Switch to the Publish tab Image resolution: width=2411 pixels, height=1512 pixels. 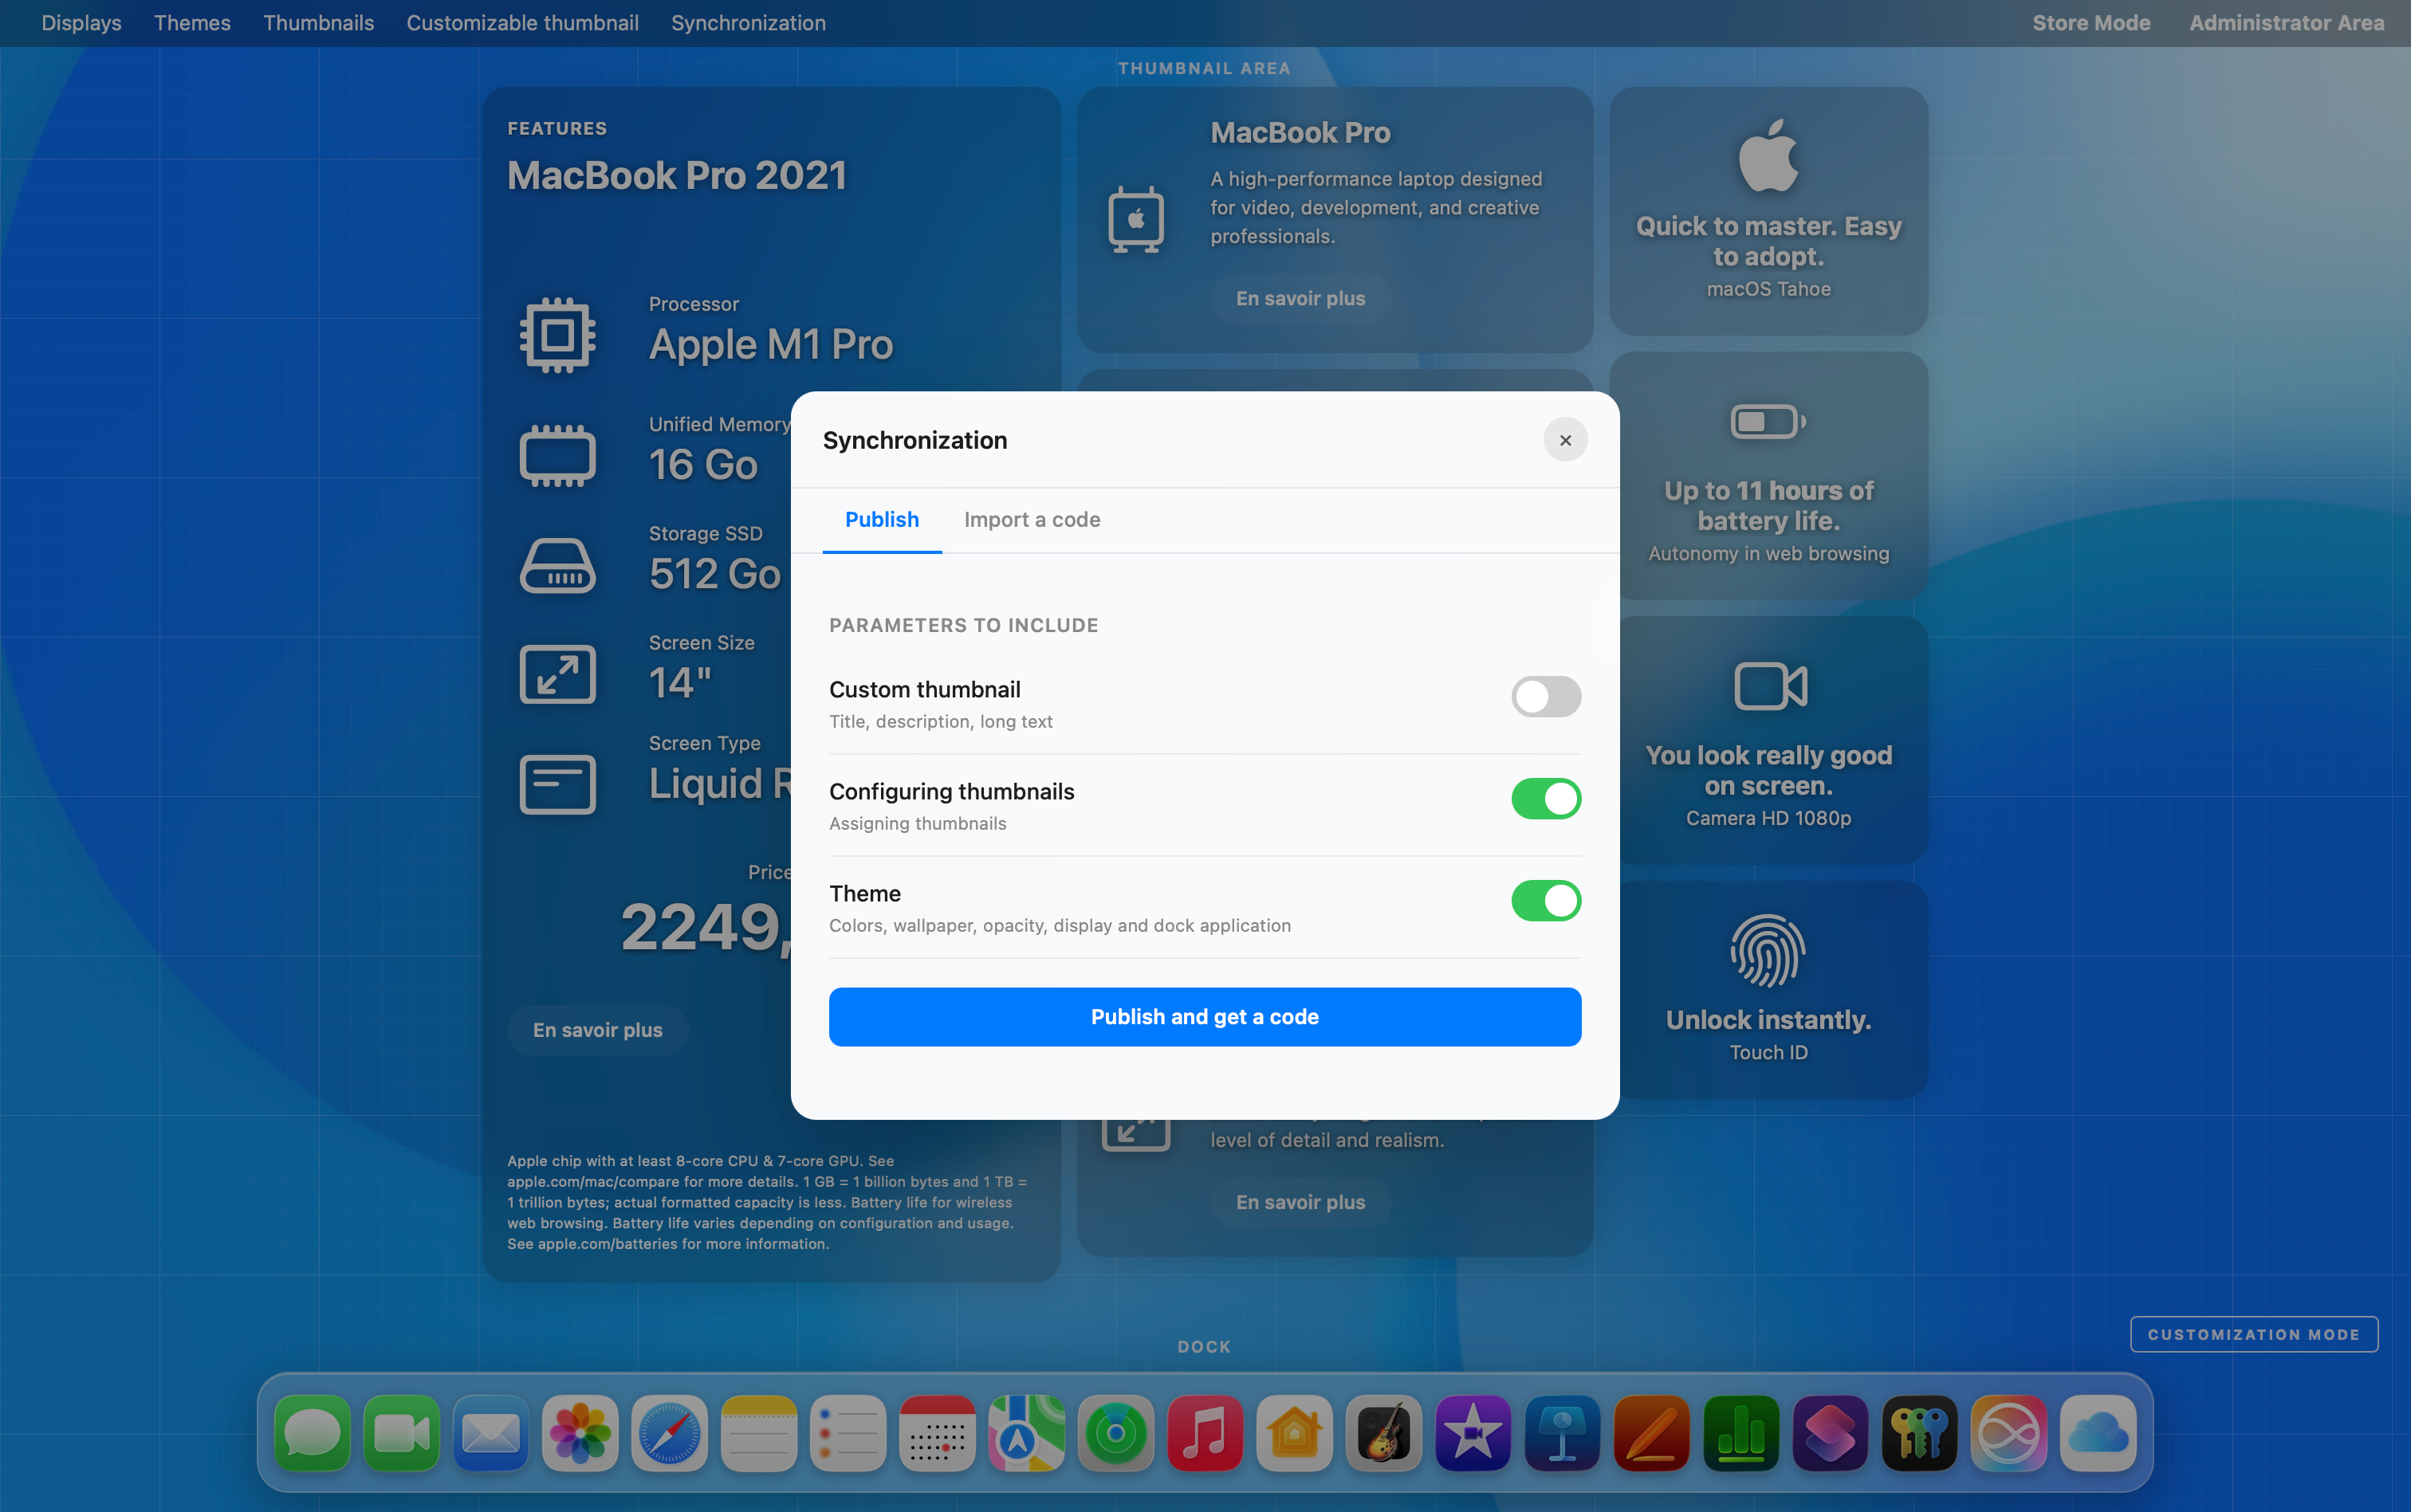[882, 520]
